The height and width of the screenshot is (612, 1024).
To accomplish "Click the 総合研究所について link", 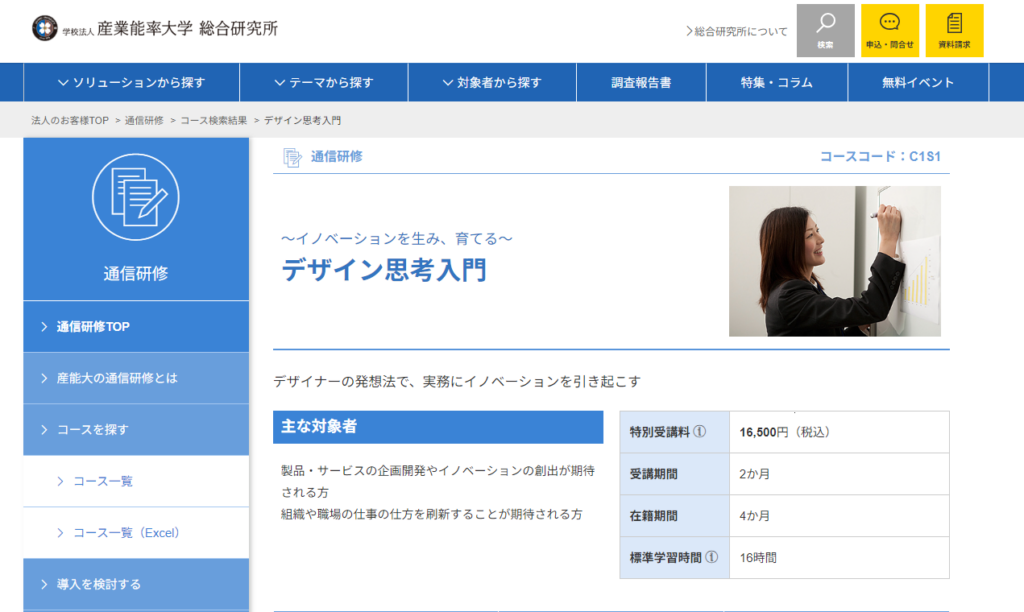I will point(737,31).
